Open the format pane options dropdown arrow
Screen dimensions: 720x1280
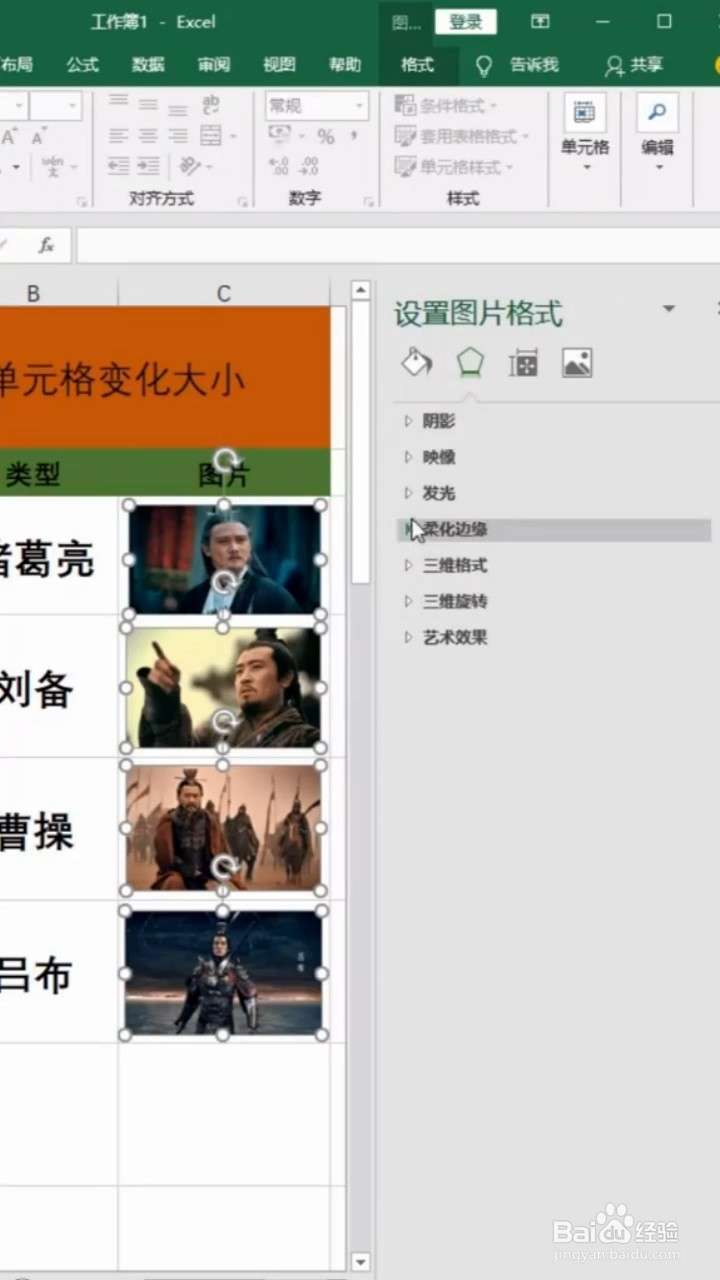point(669,309)
